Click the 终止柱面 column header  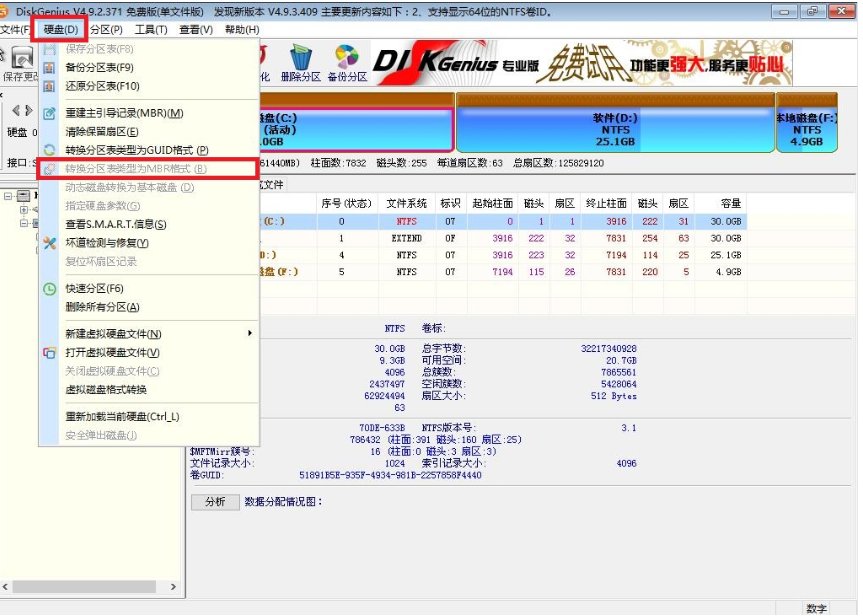tap(607, 204)
